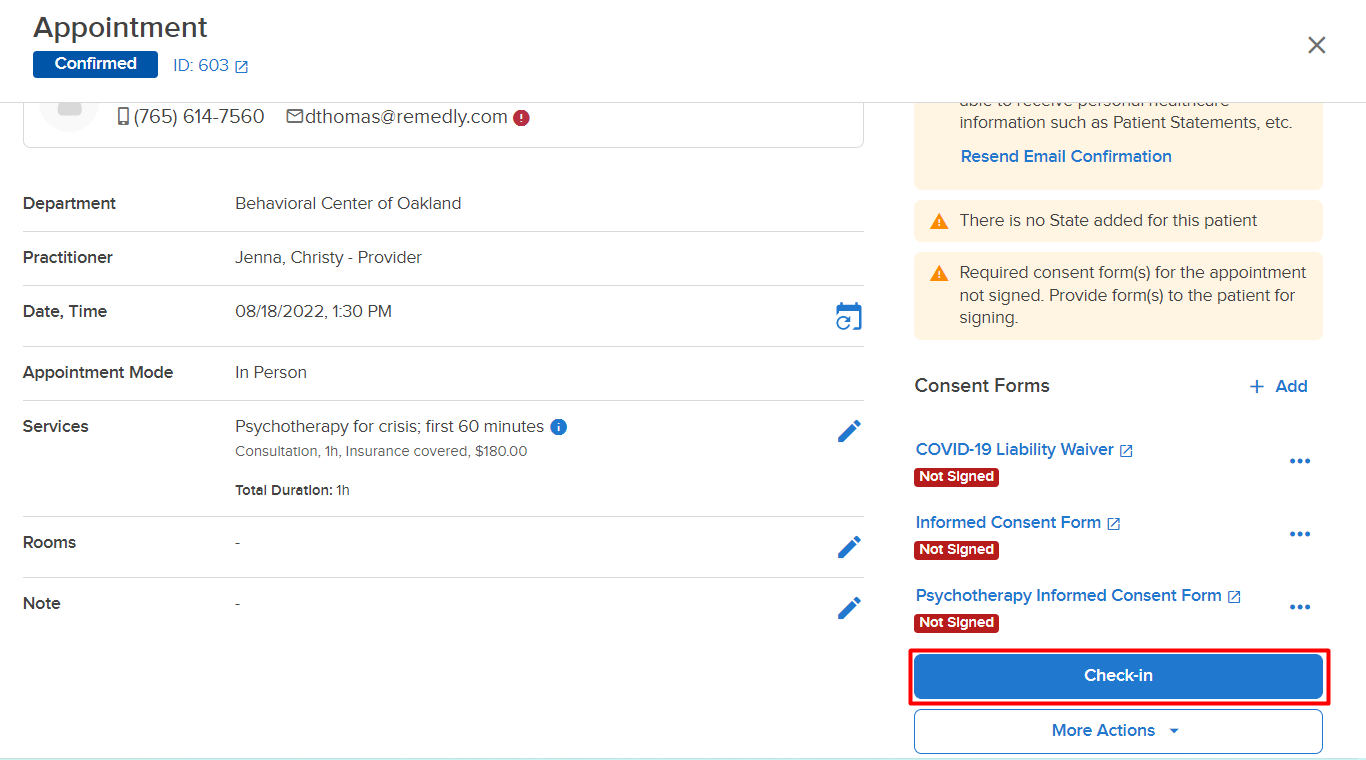Expand the More Actions dropdown
Viewport: 1366px width, 760px height.
[x=1118, y=731]
